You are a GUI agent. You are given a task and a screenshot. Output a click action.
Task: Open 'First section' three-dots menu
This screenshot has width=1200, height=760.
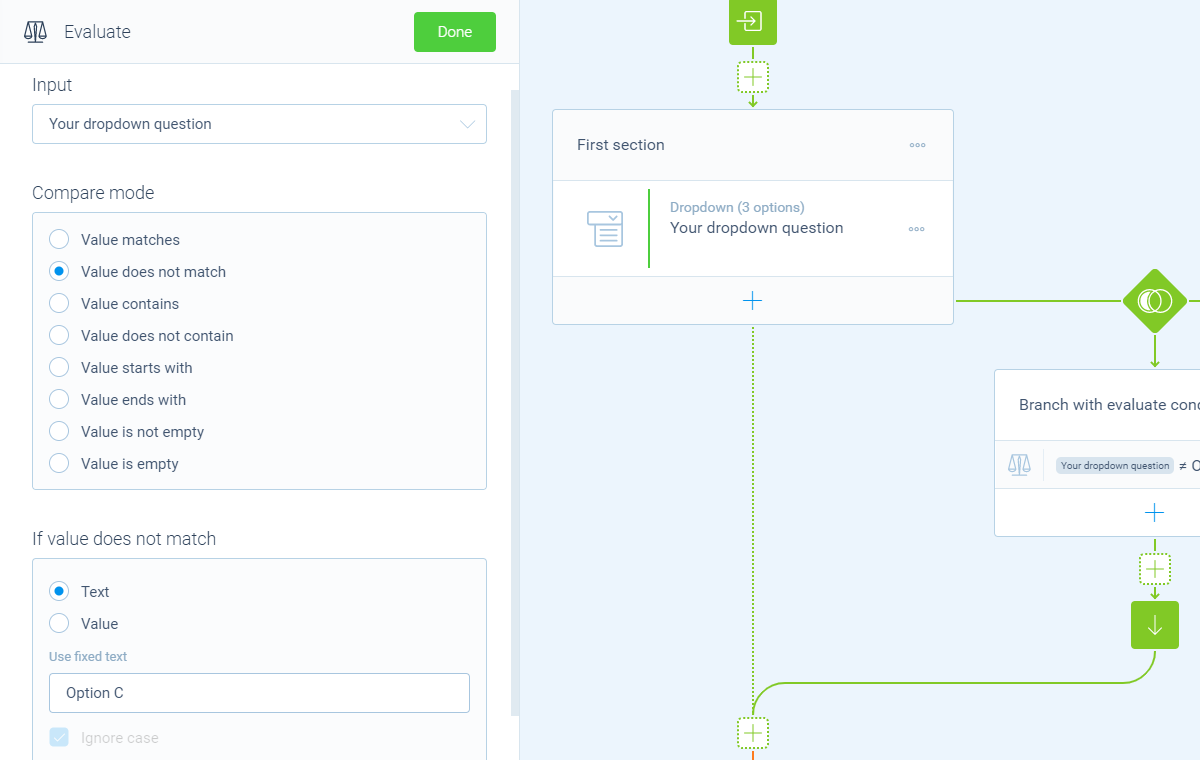[x=917, y=145]
